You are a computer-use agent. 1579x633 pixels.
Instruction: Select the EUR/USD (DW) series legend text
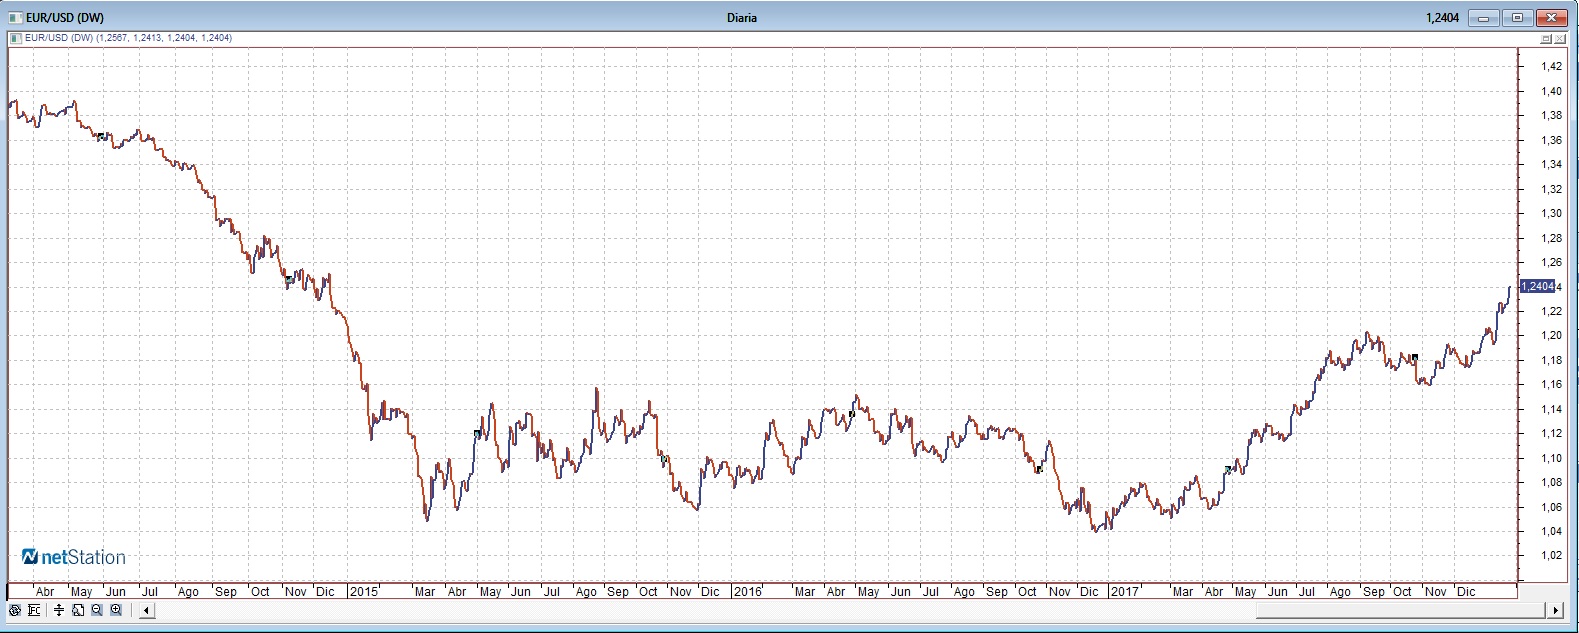tap(58, 38)
